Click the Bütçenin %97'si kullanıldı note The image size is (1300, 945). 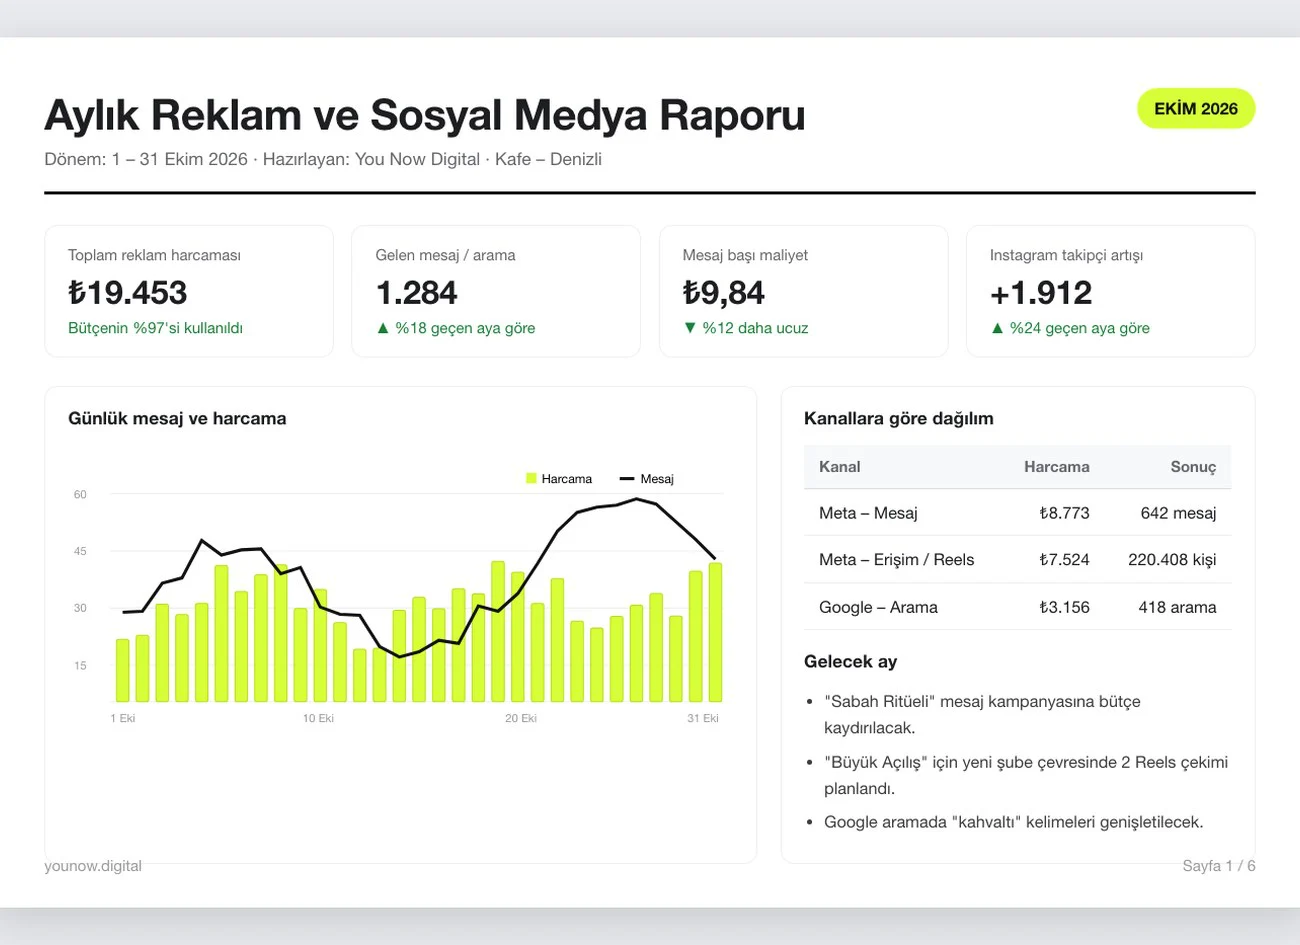tap(155, 328)
